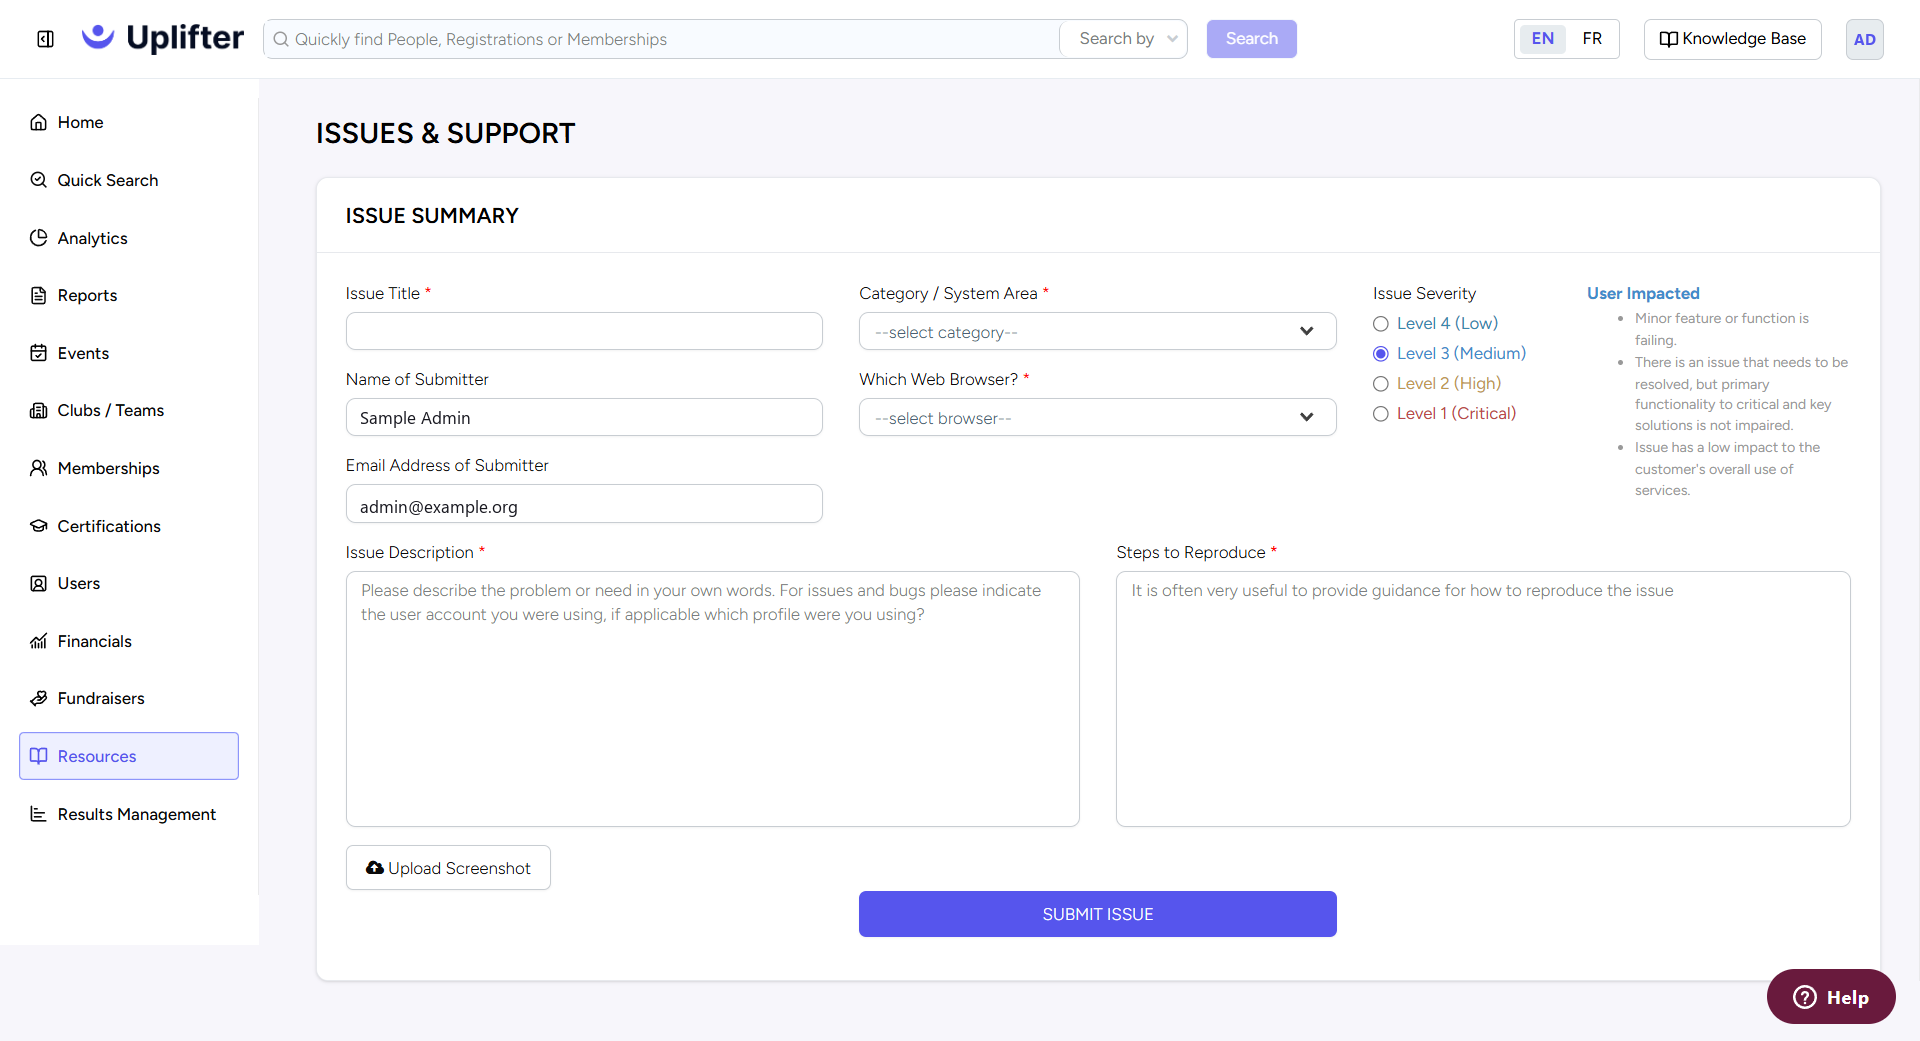The width and height of the screenshot is (1920, 1041).
Task: Click the Uplifter logo
Action: point(162,38)
